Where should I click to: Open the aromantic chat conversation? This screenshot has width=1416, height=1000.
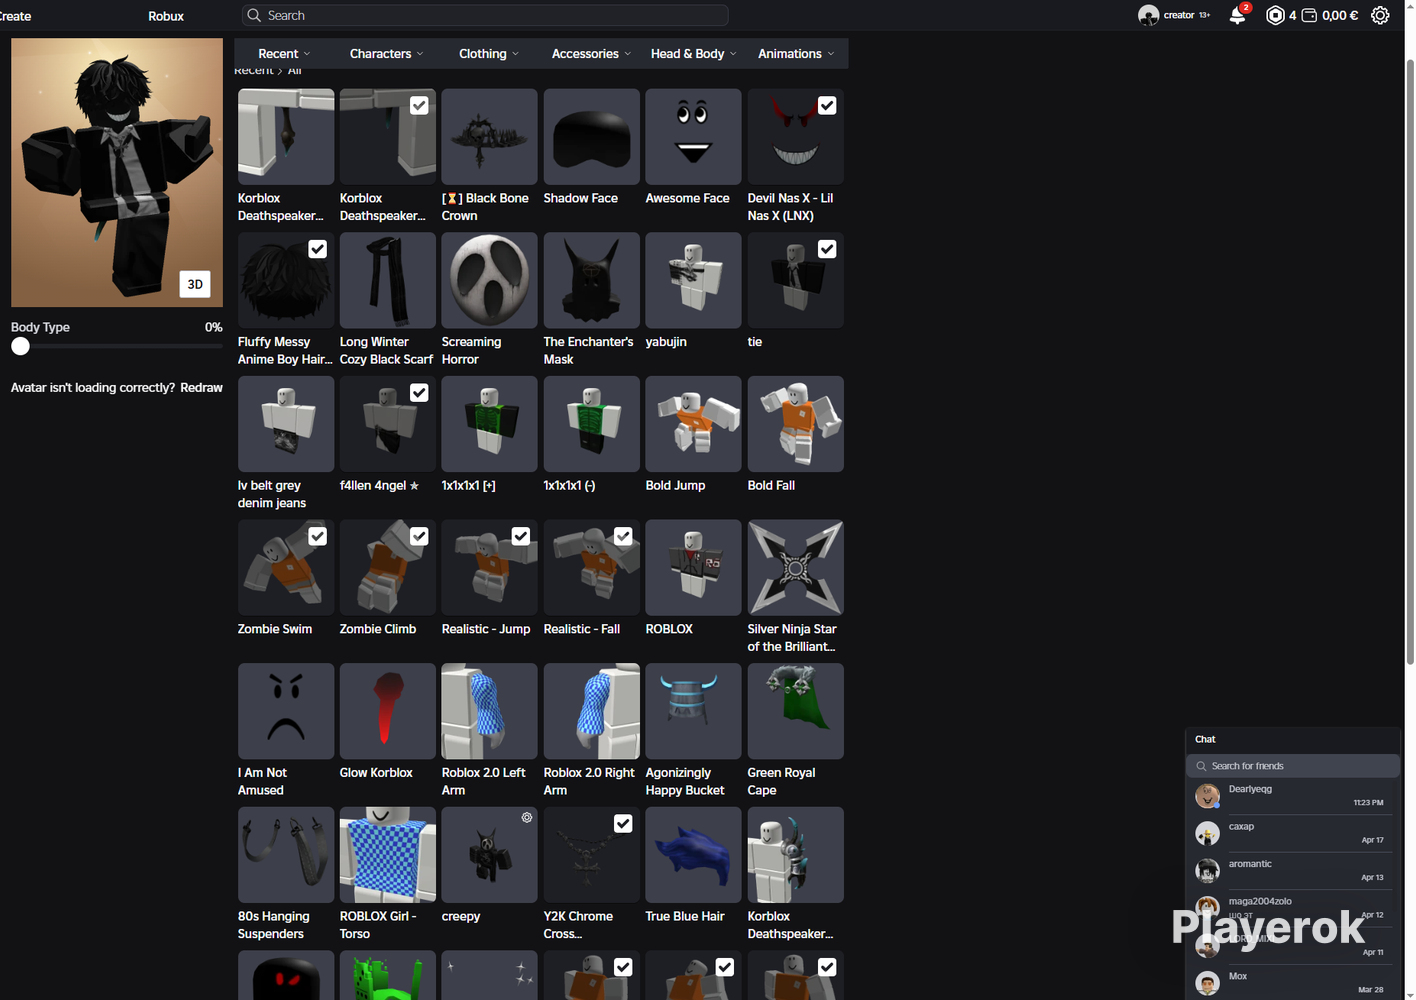(1292, 870)
